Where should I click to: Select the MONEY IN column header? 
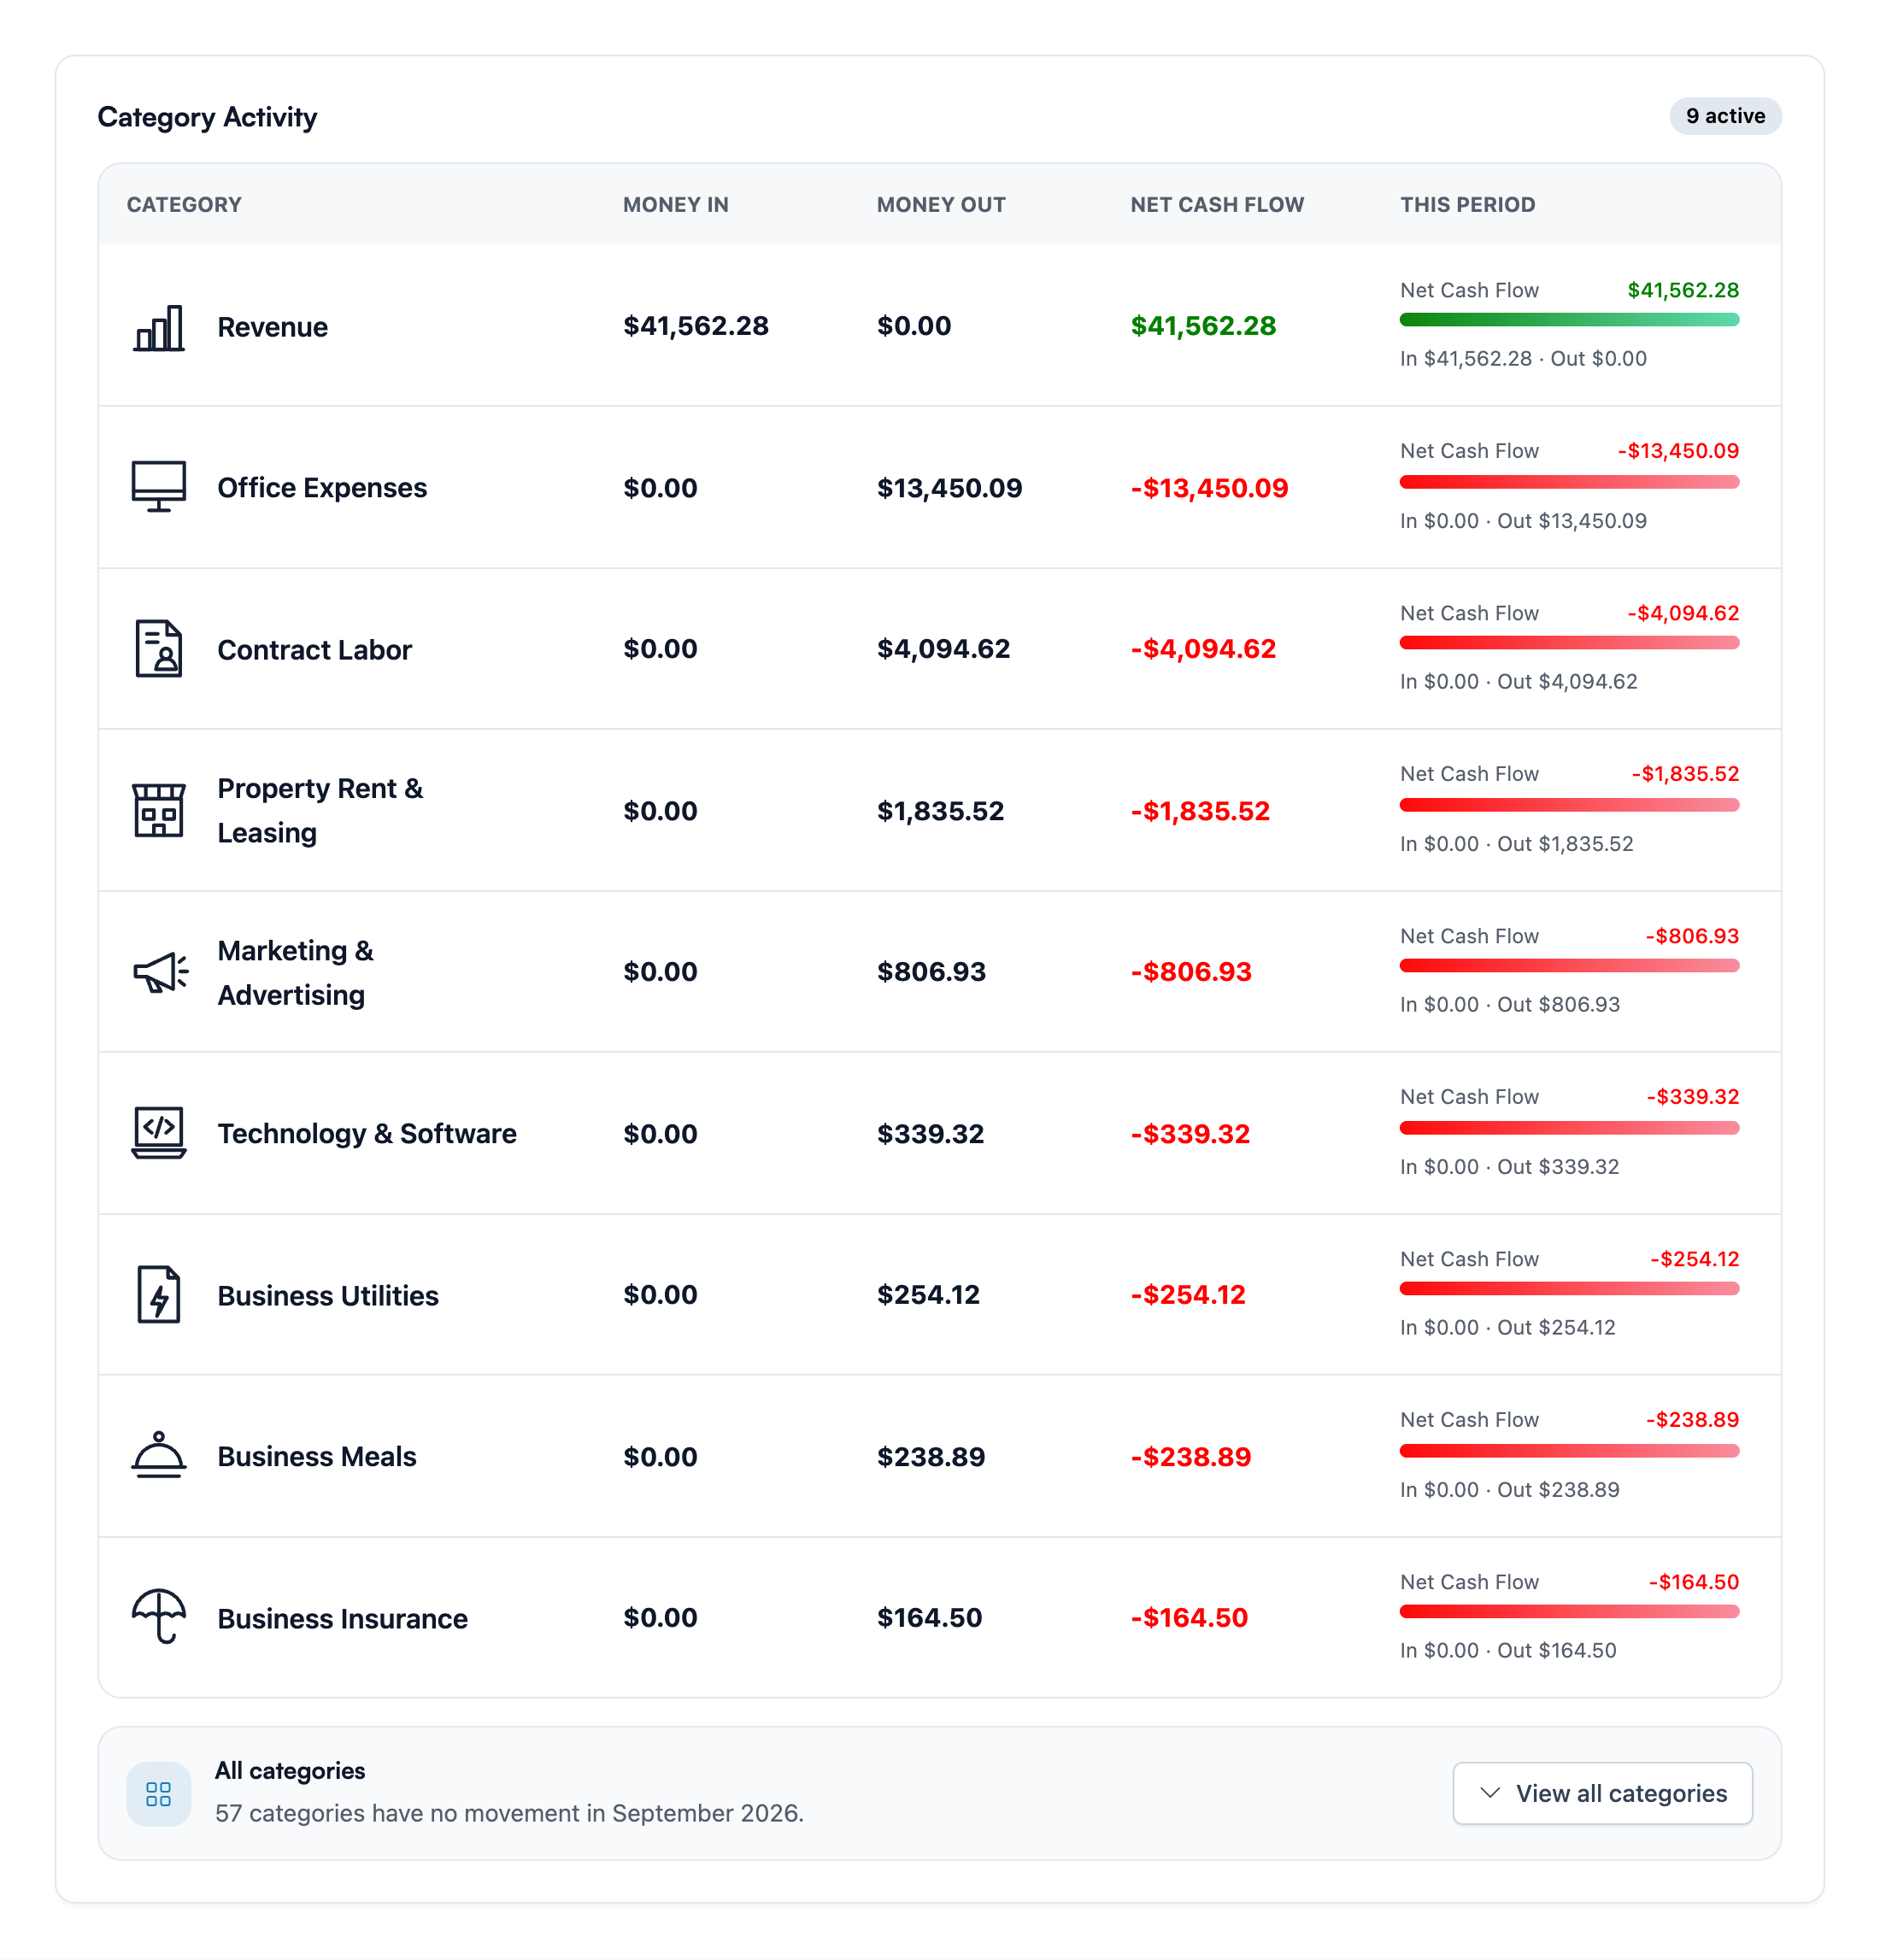(x=676, y=205)
